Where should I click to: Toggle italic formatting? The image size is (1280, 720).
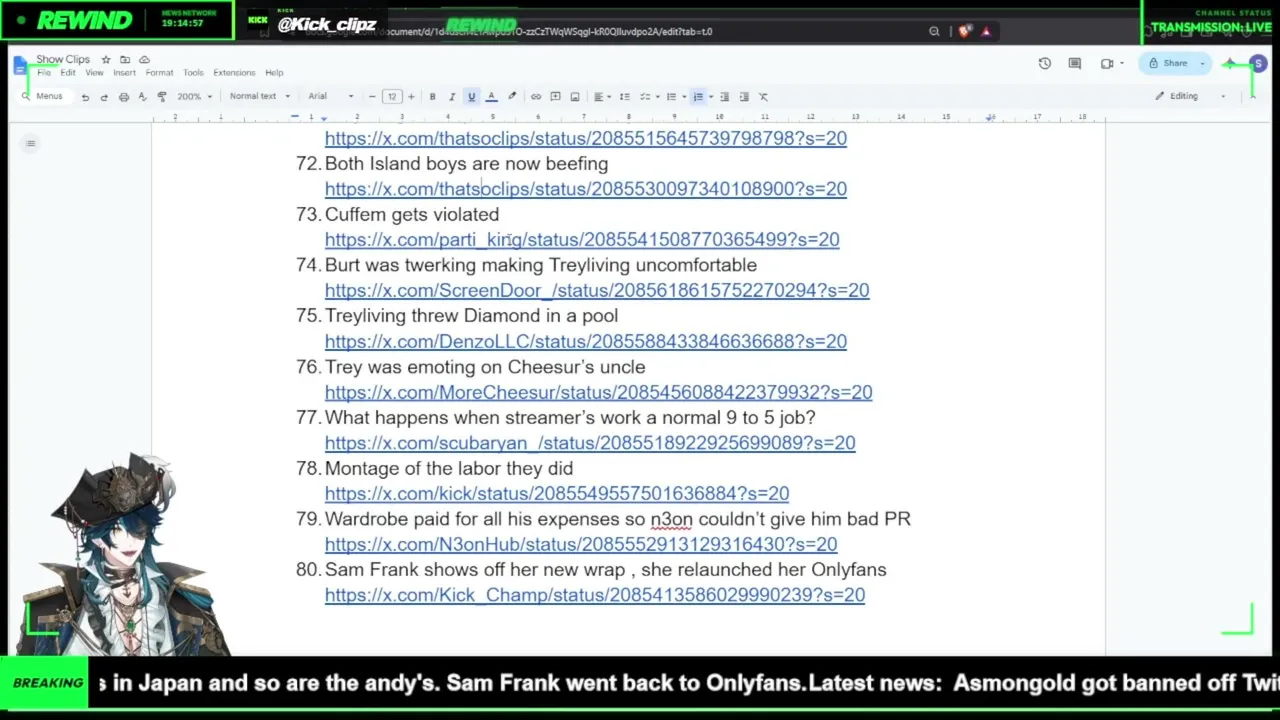[452, 97]
